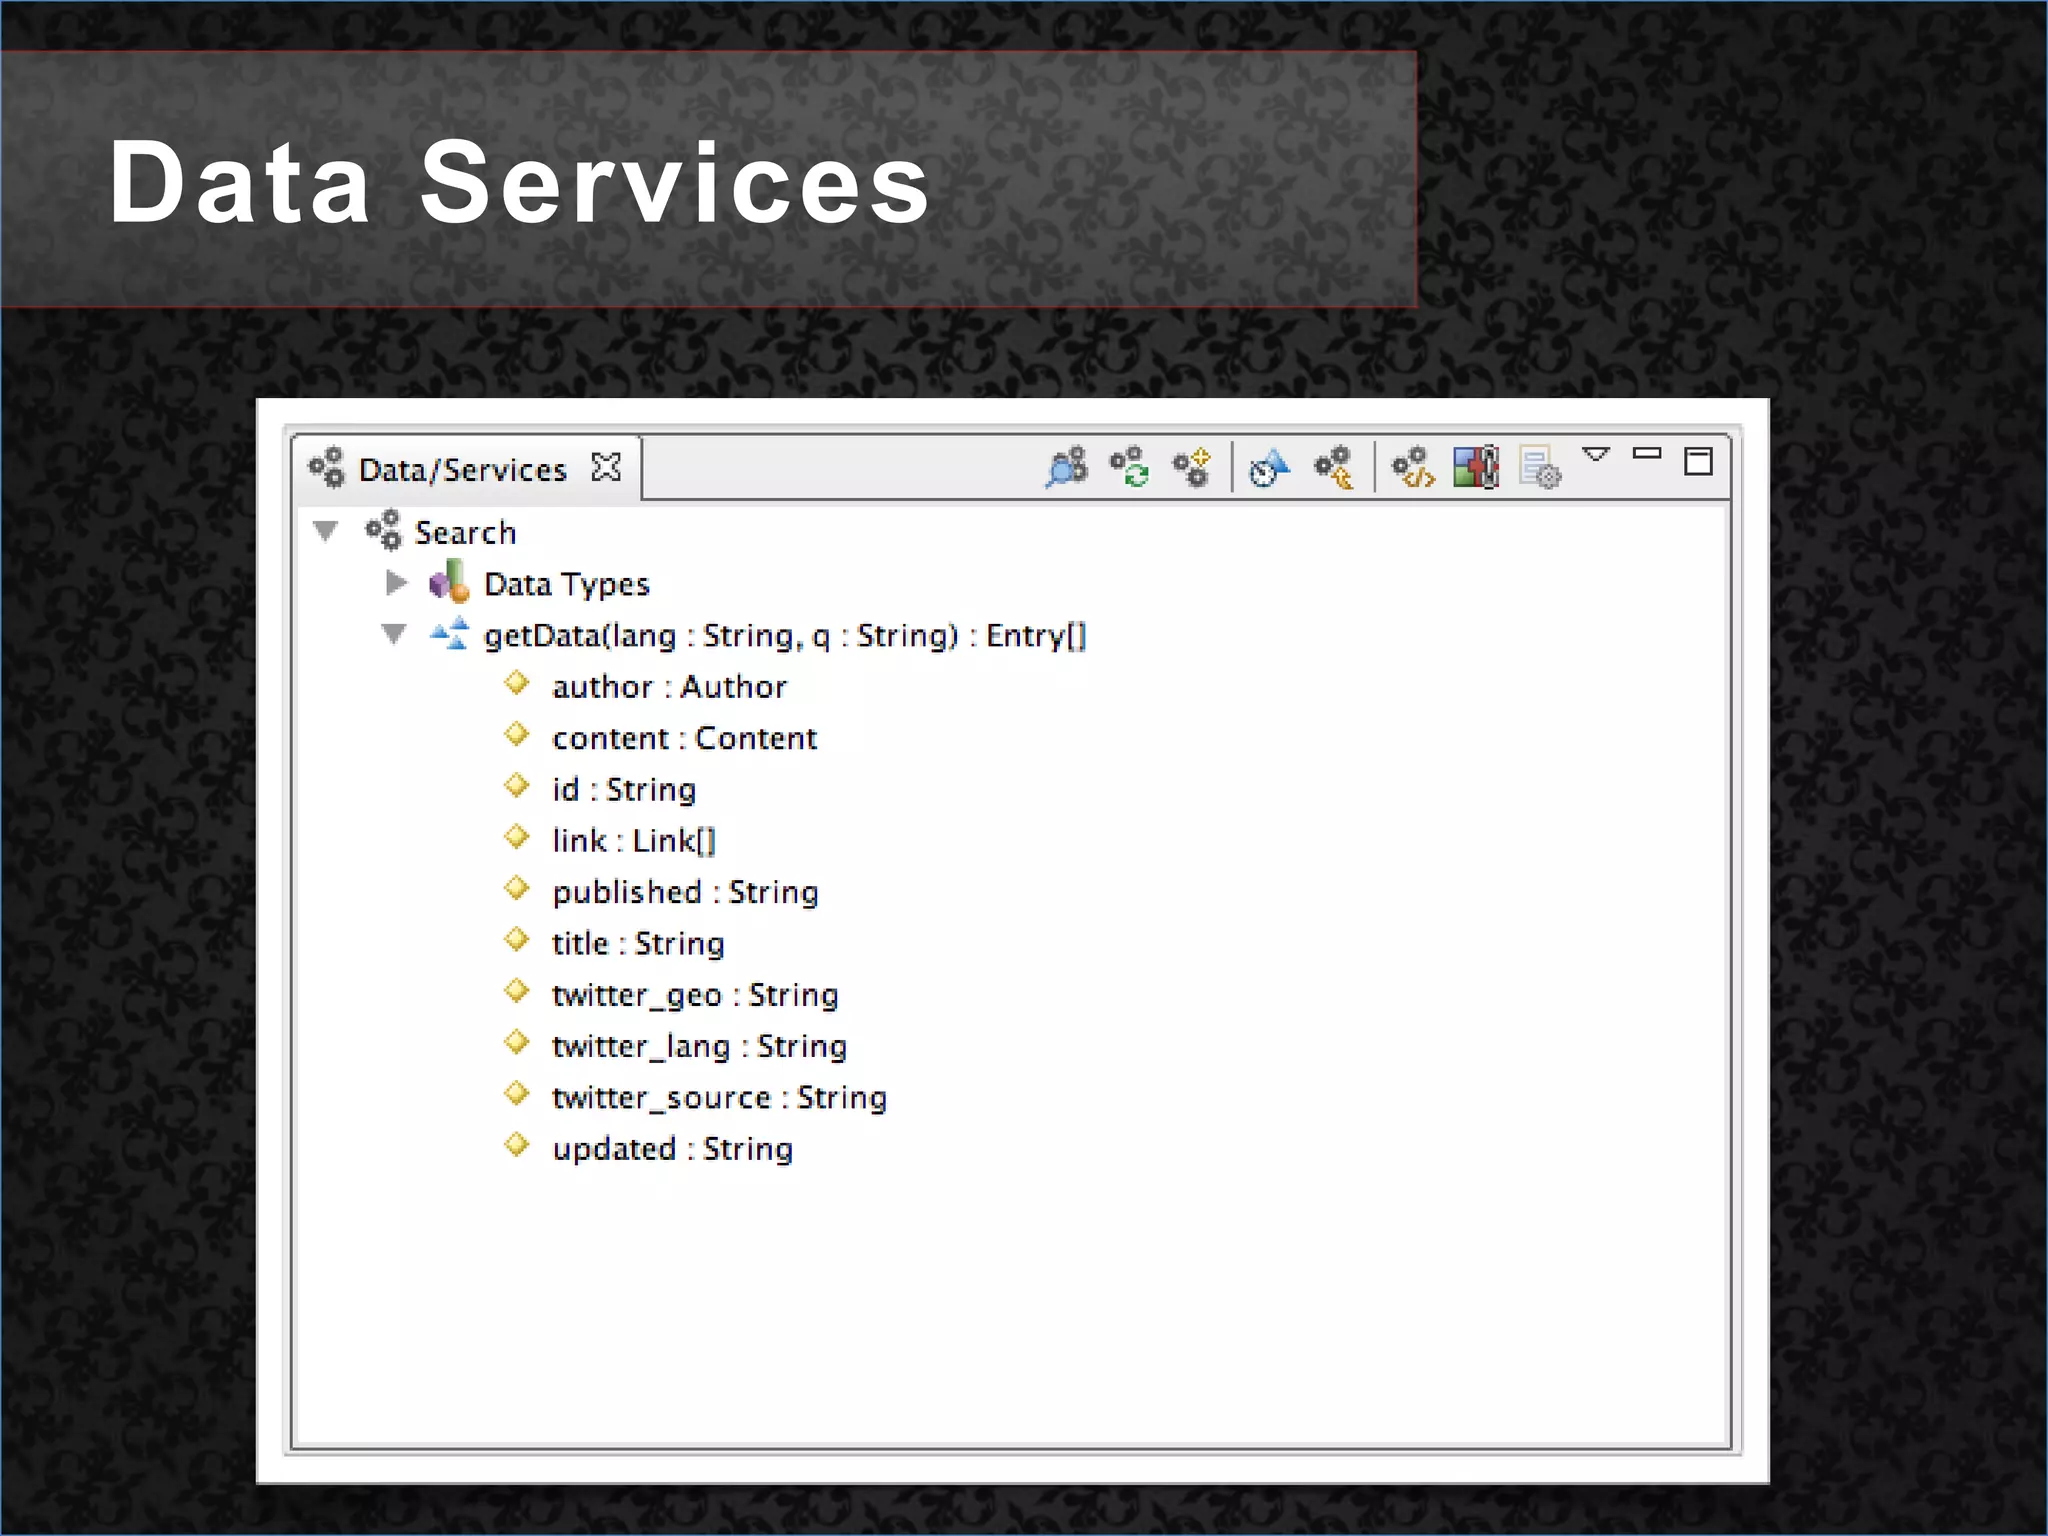This screenshot has height=1536, width=2048.
Task: Click the getData operation entry
Action: click(784, 636)
